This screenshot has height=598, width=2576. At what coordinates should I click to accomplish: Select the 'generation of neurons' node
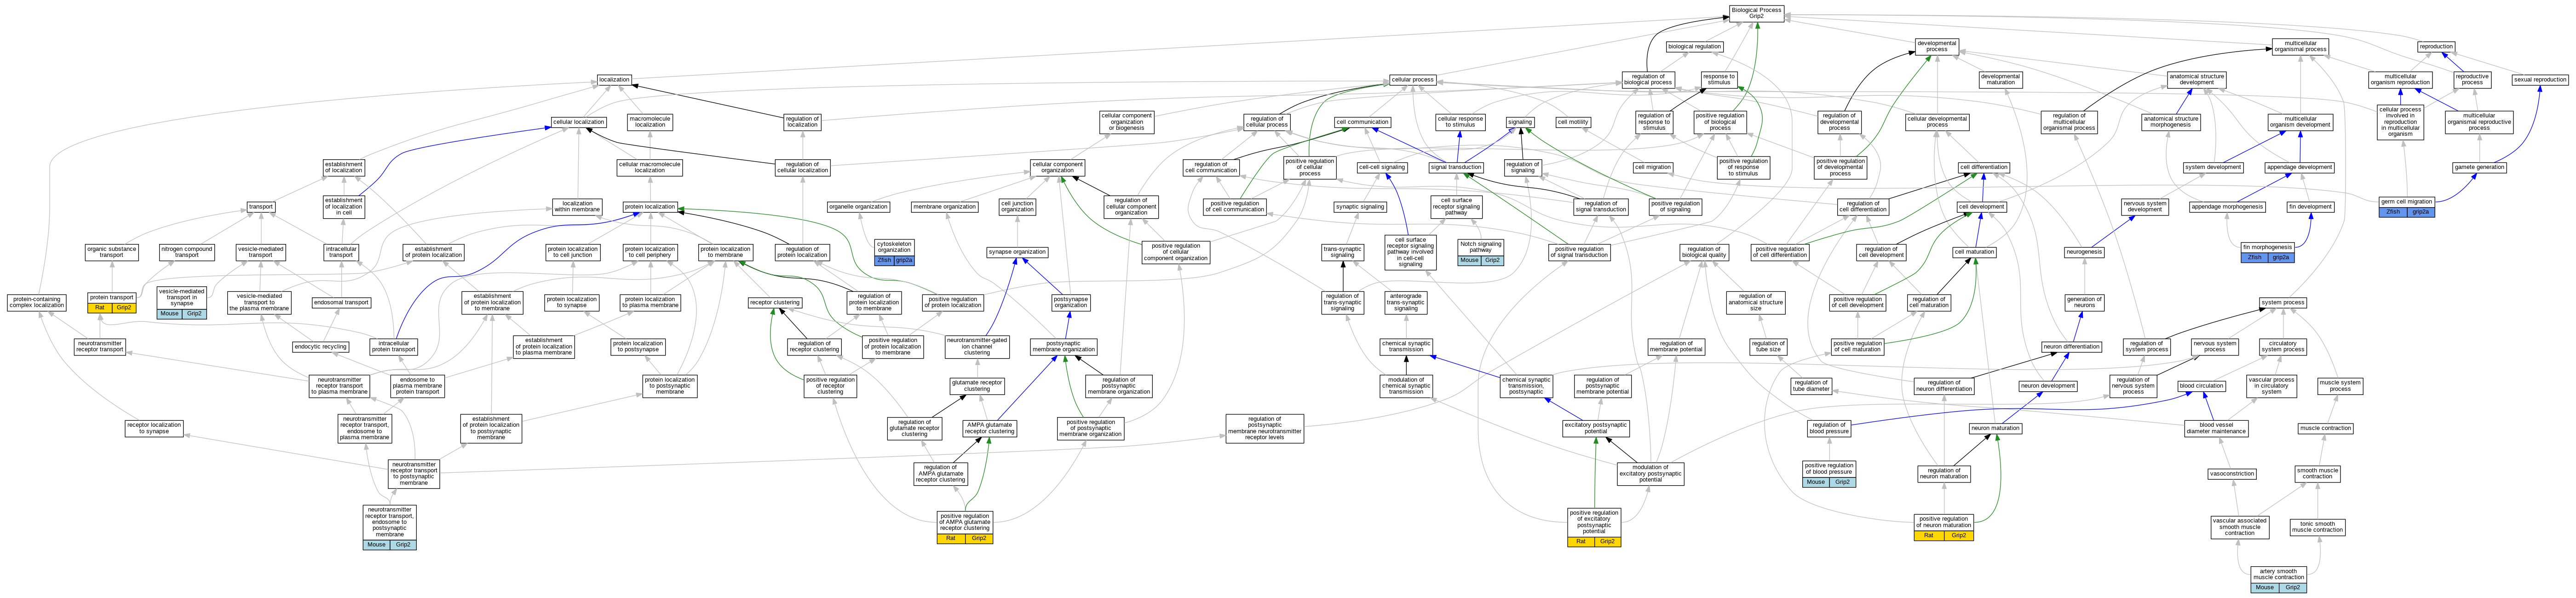2084,302
